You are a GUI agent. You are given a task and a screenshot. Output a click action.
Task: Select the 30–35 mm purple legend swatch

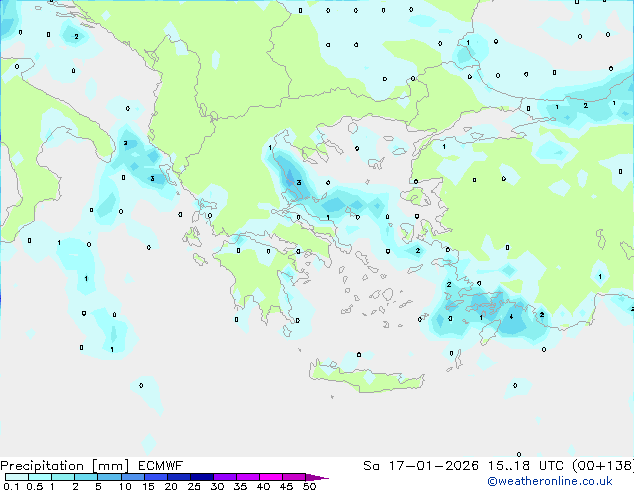point(225,477)
